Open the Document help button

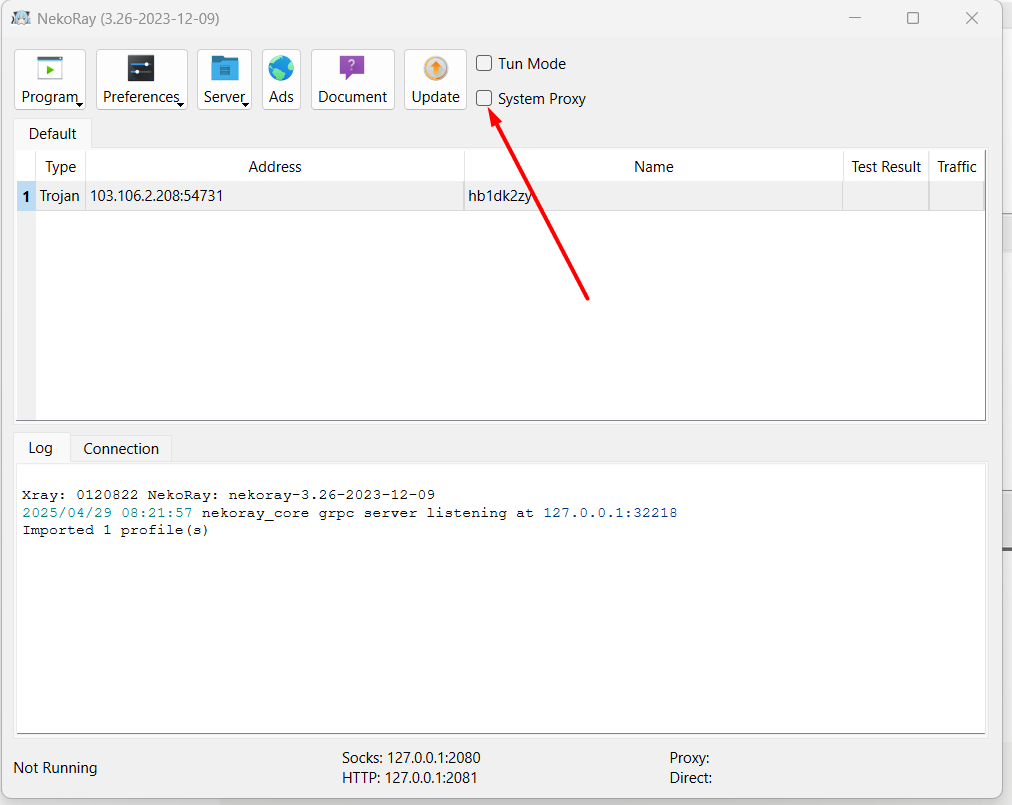[x=352, y=79]
